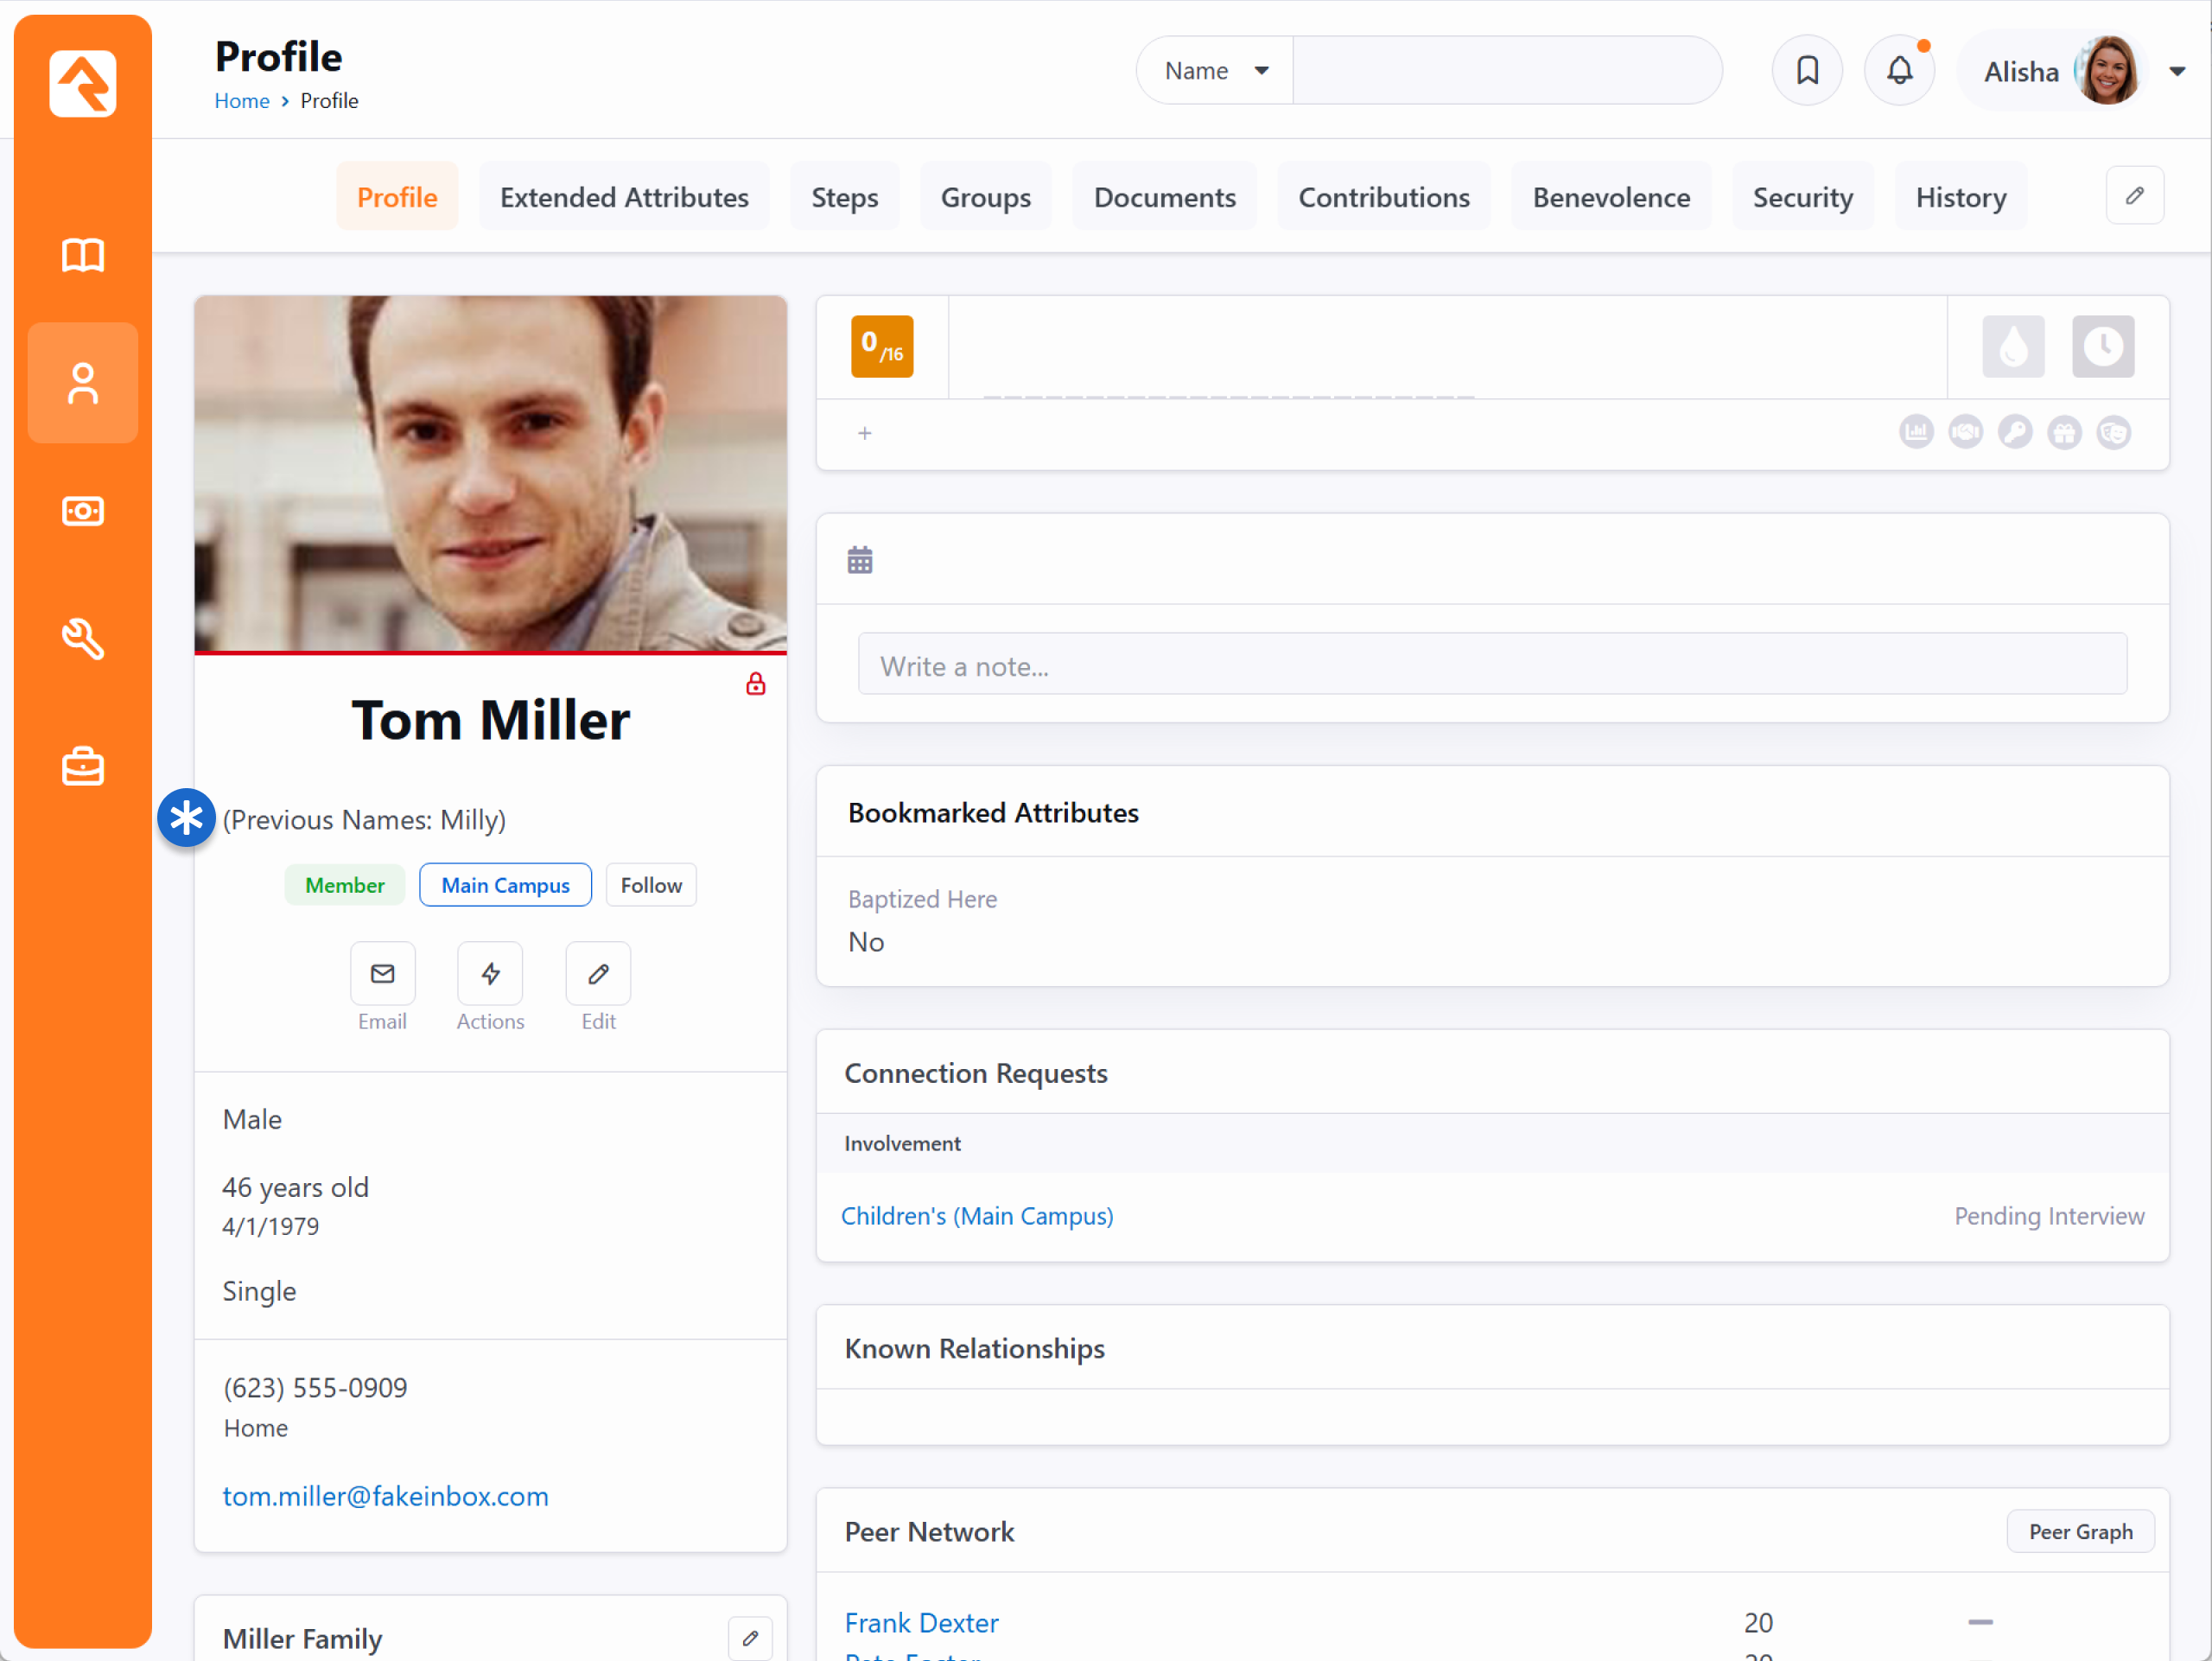Viewport: 2212px width, 1661px height.
Task: Switch to the Contributions tab
Action: click(1384, 197)
